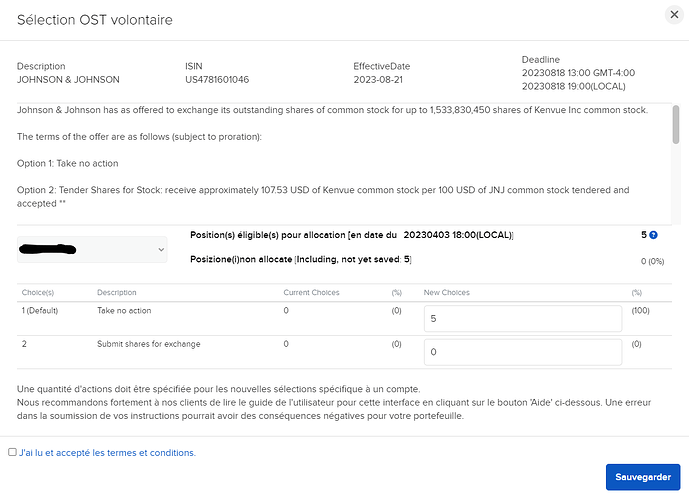Select the ISIN value US4781601046

(217, 79)
